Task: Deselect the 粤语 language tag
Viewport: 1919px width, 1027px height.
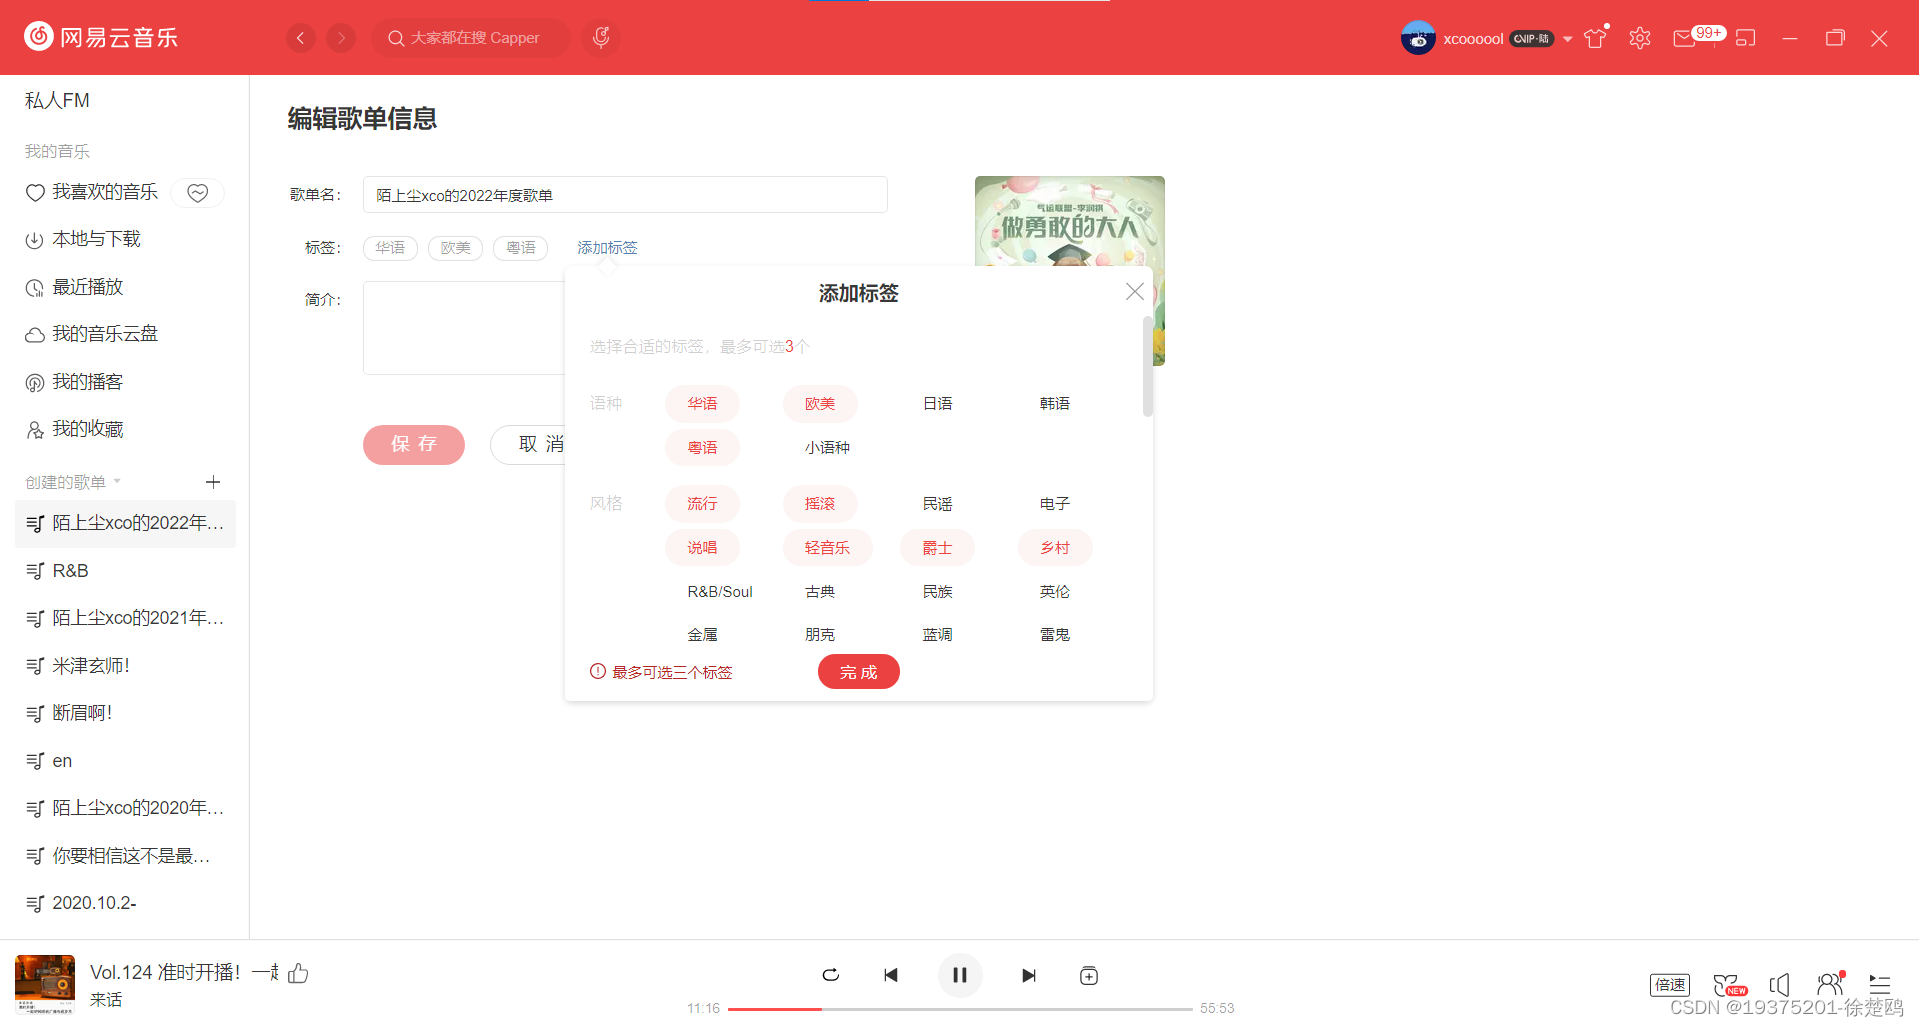Action: 702,448
